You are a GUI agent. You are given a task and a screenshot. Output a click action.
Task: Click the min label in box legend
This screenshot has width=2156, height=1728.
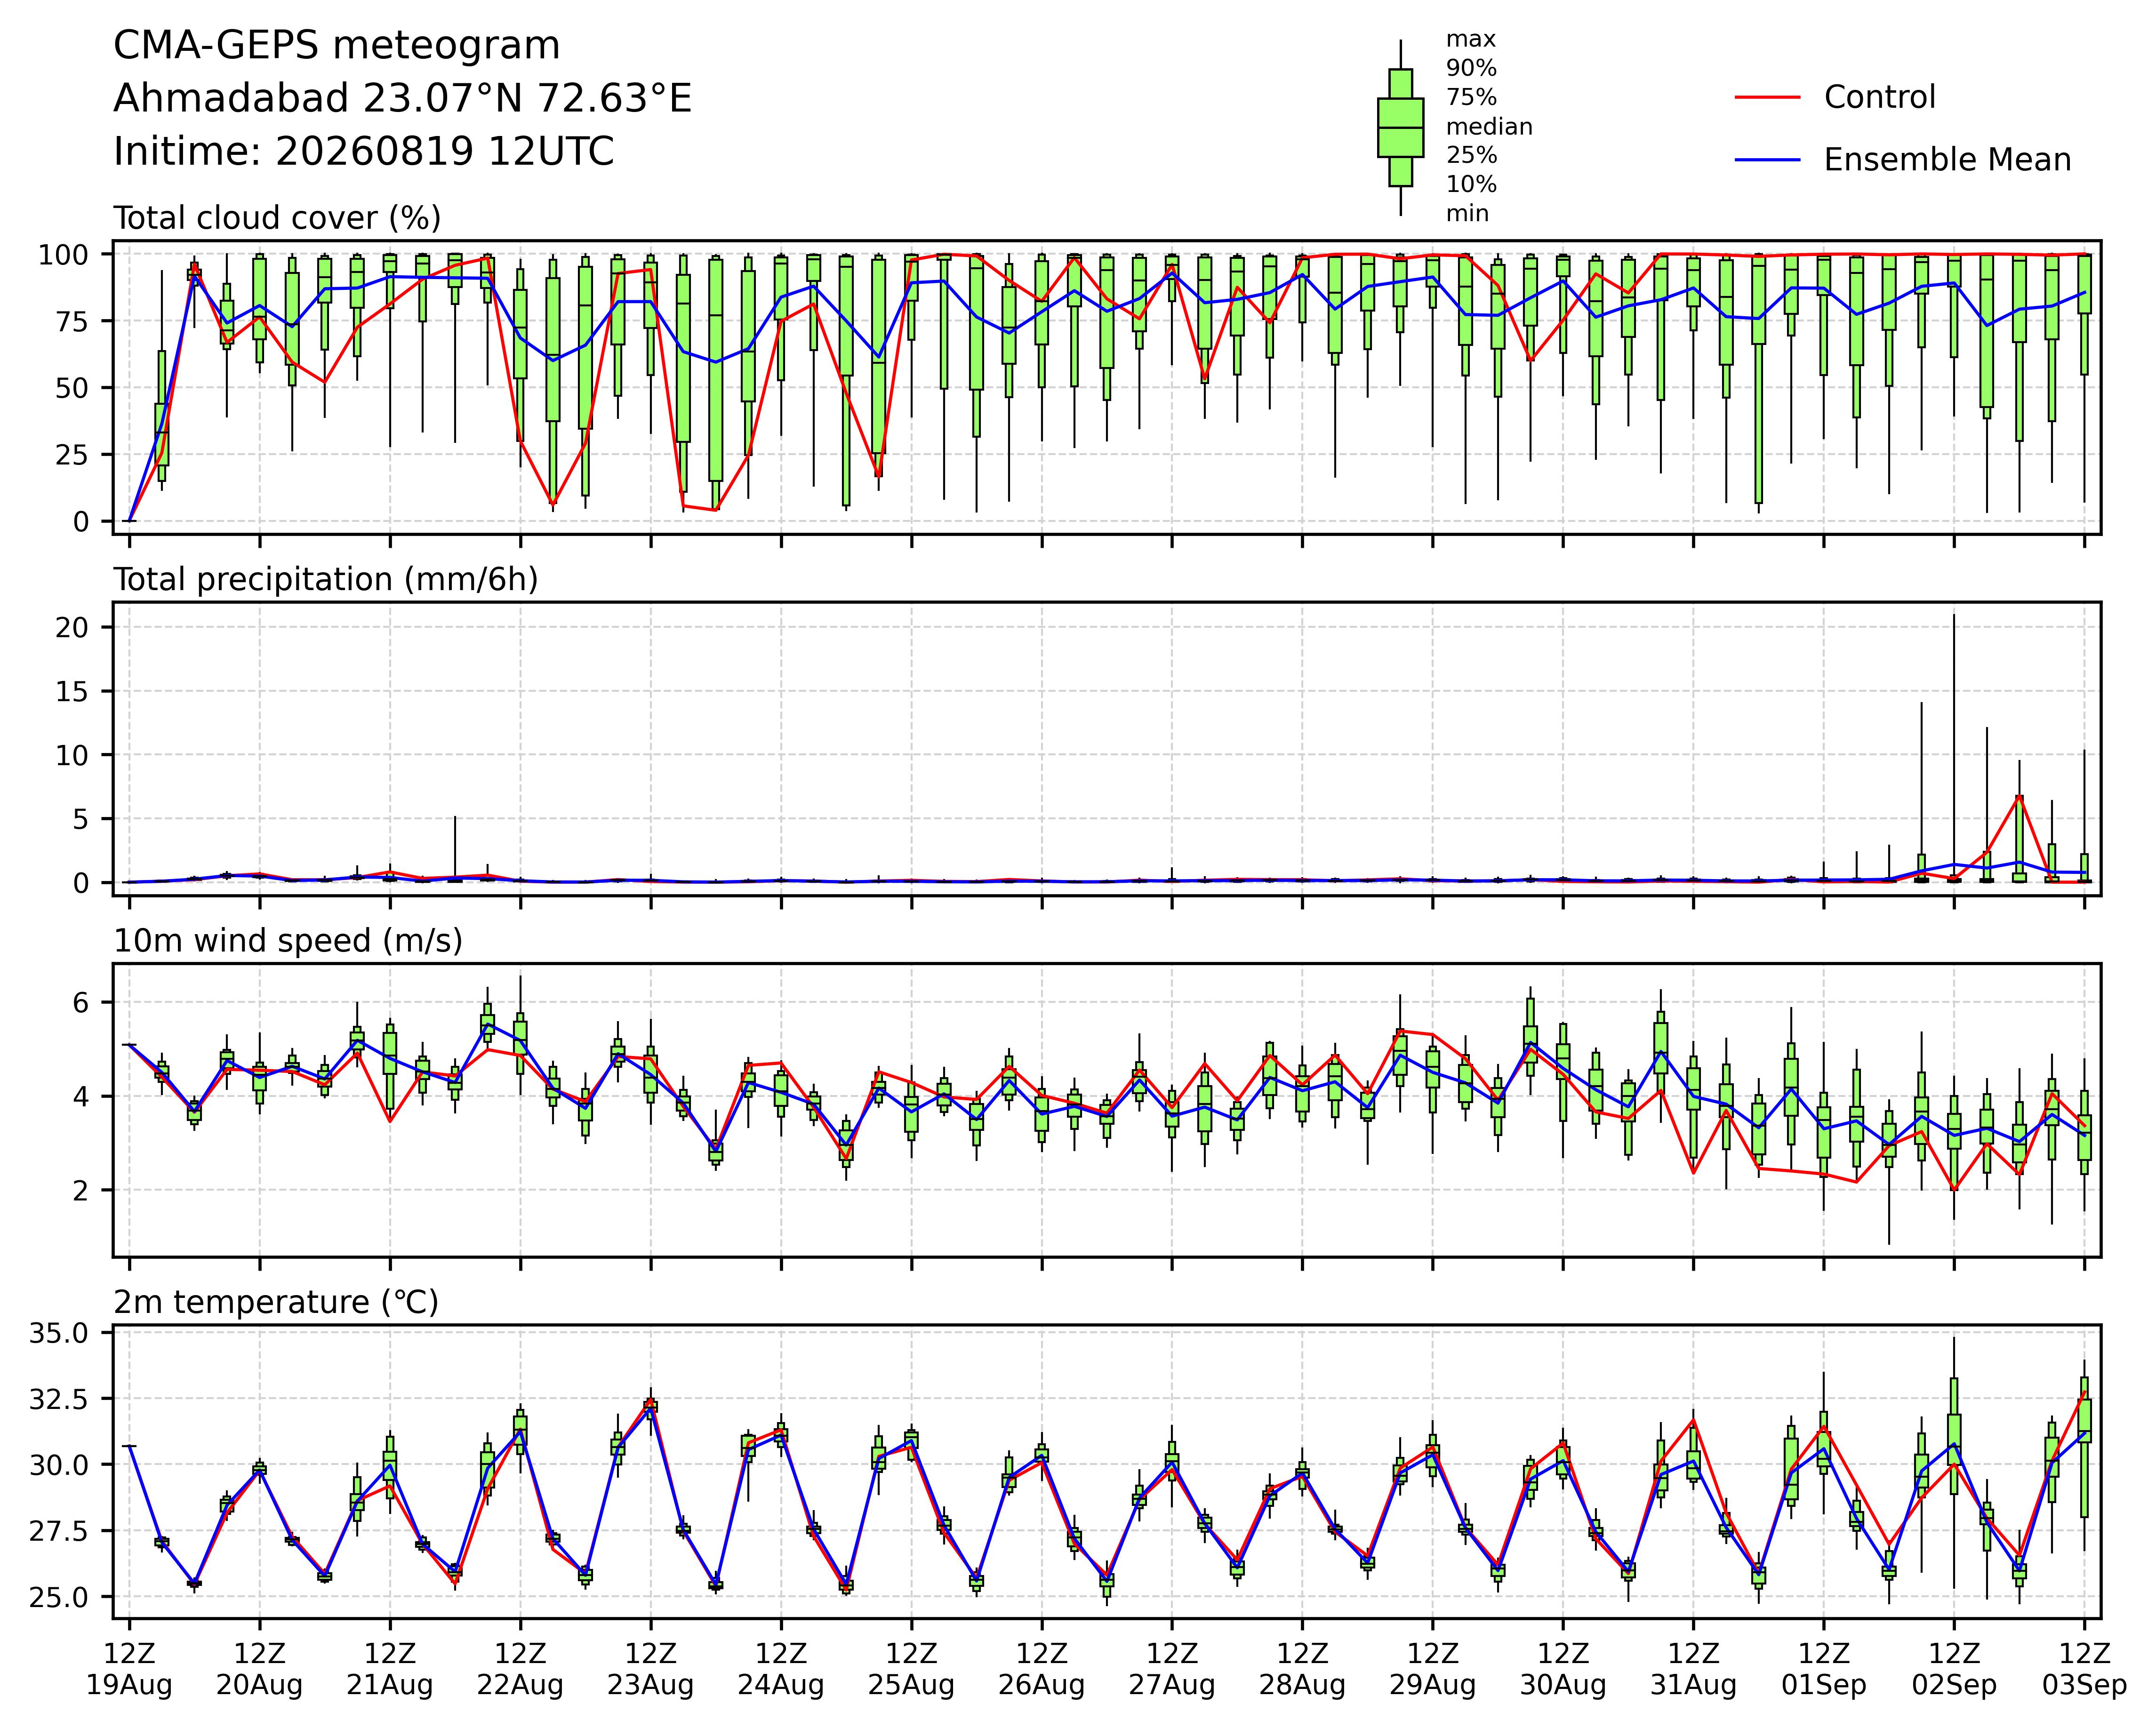(1467, 214)
